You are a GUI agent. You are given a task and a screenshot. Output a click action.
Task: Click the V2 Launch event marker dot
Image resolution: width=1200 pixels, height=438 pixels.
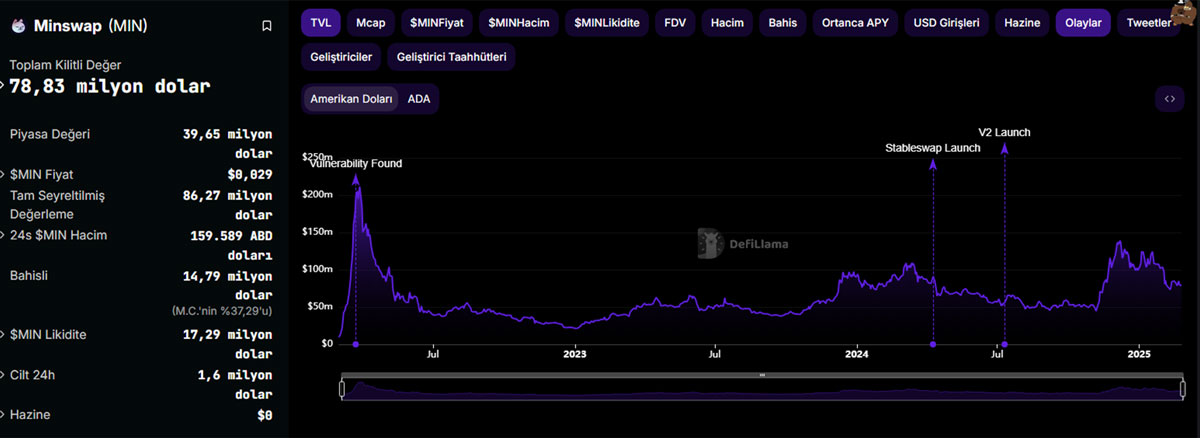[1005, 345]
